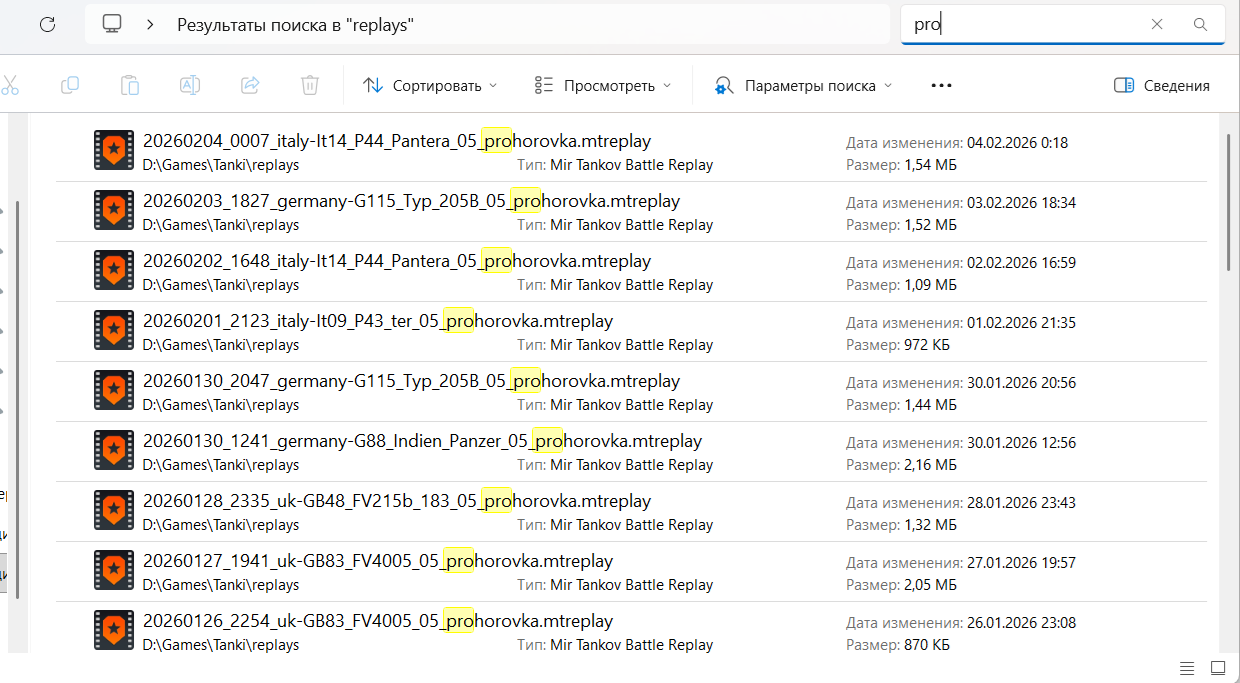Select the Share icon in toolbar
This screenshot has width=1240, height=683.
point(250,85)
